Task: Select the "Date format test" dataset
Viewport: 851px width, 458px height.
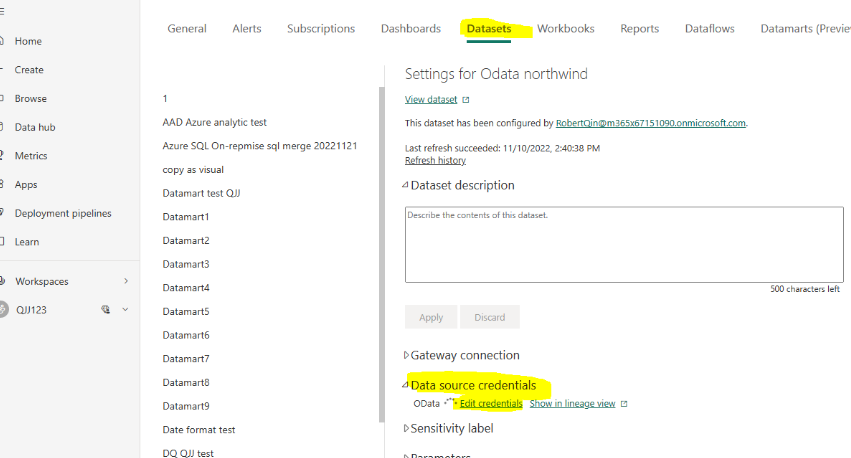Action: pyautogui.click(x=199, y=430)
